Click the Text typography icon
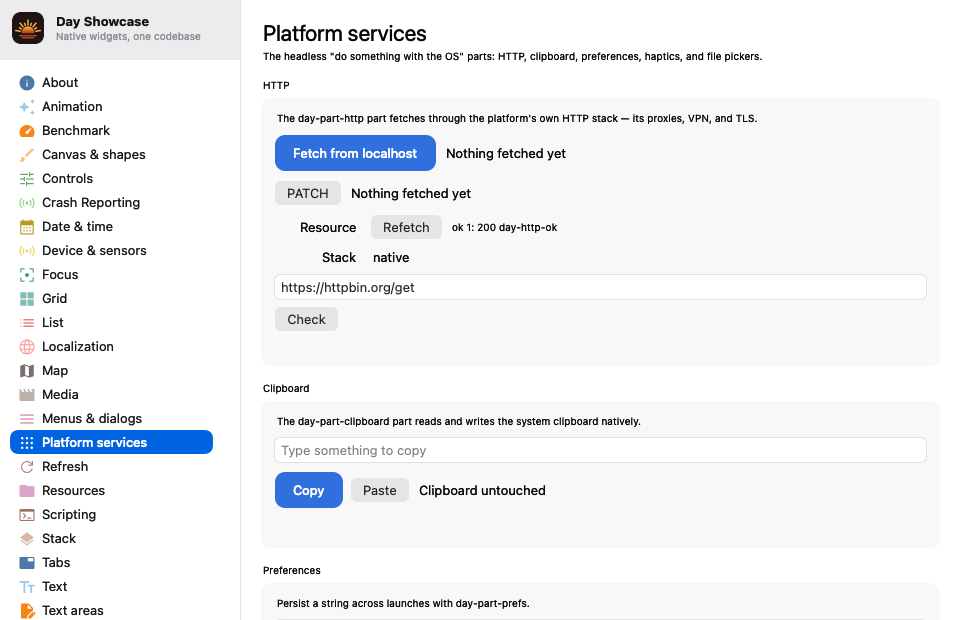 tap(27, 587)
